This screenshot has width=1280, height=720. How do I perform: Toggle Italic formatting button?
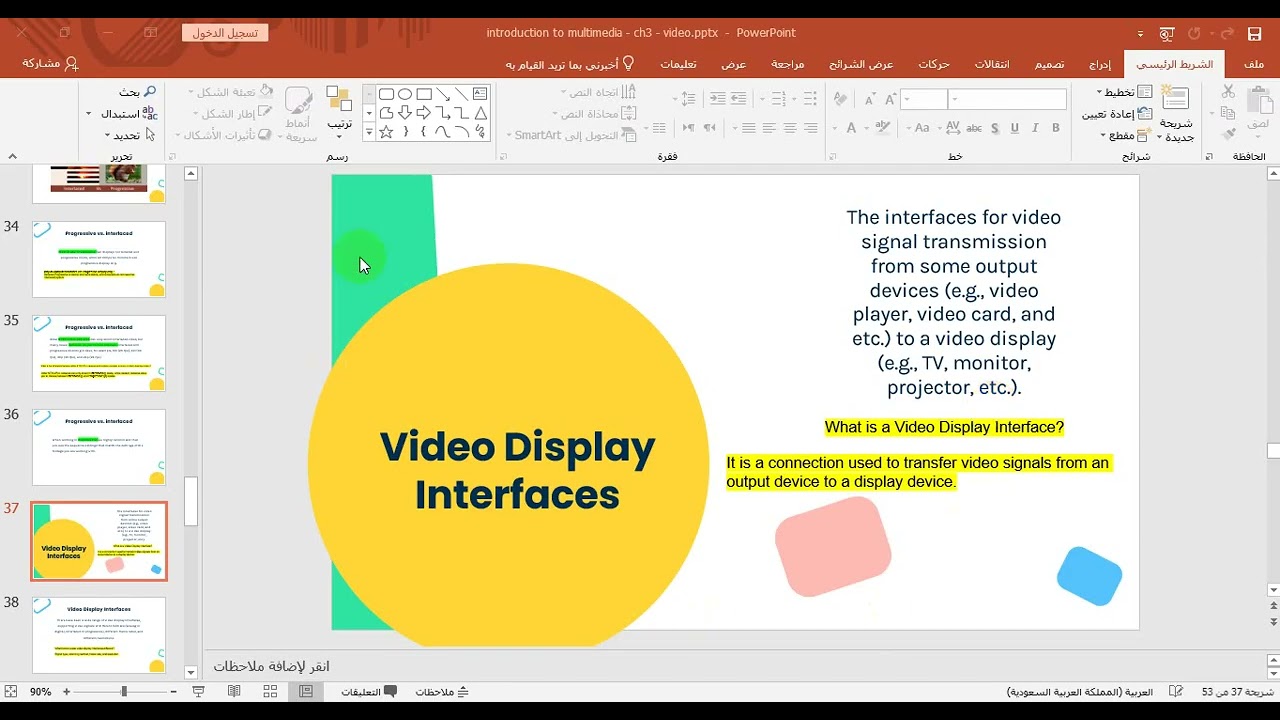(x=1036, y=128)
